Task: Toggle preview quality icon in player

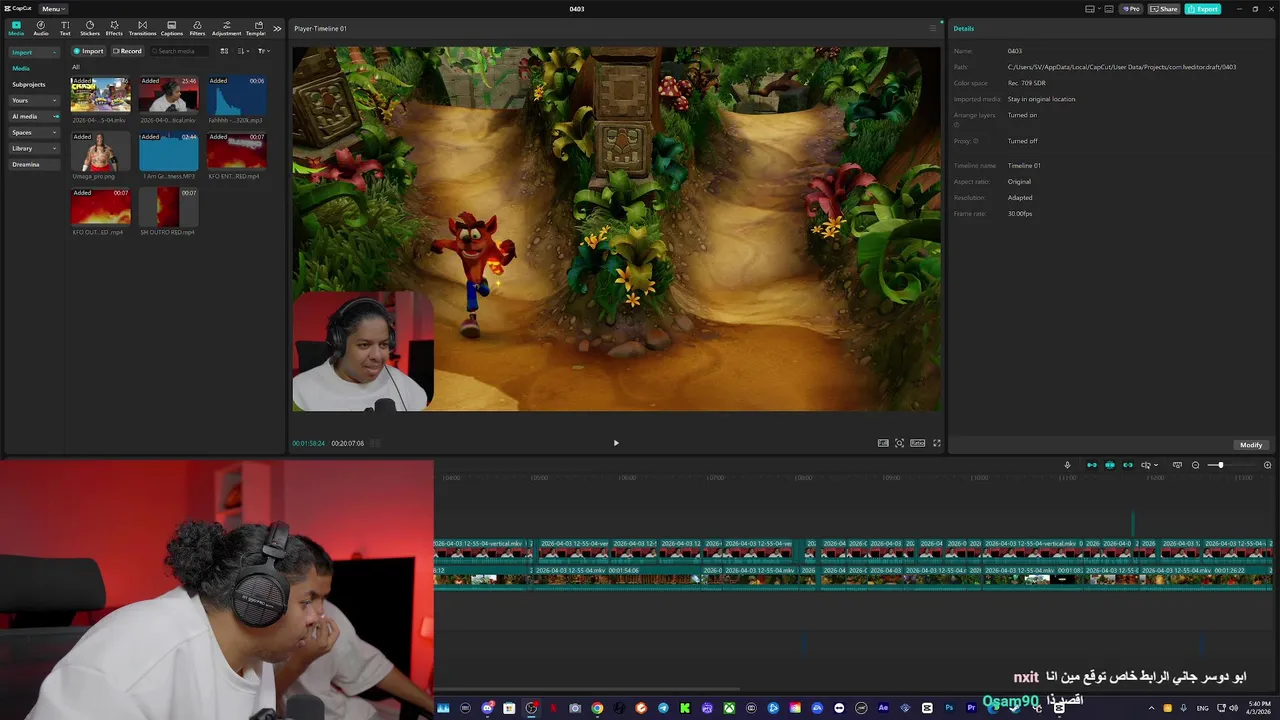Action: coord(883,443)
